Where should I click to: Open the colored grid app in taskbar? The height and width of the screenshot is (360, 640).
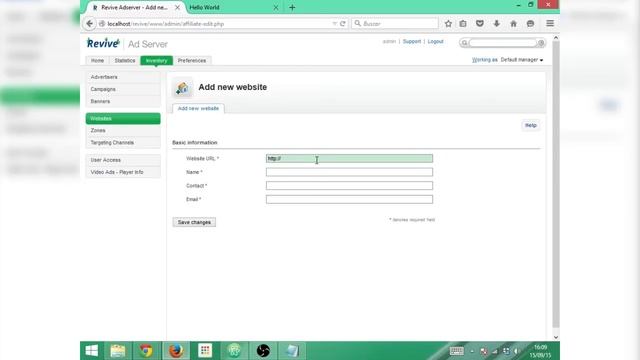coord(205,351)
